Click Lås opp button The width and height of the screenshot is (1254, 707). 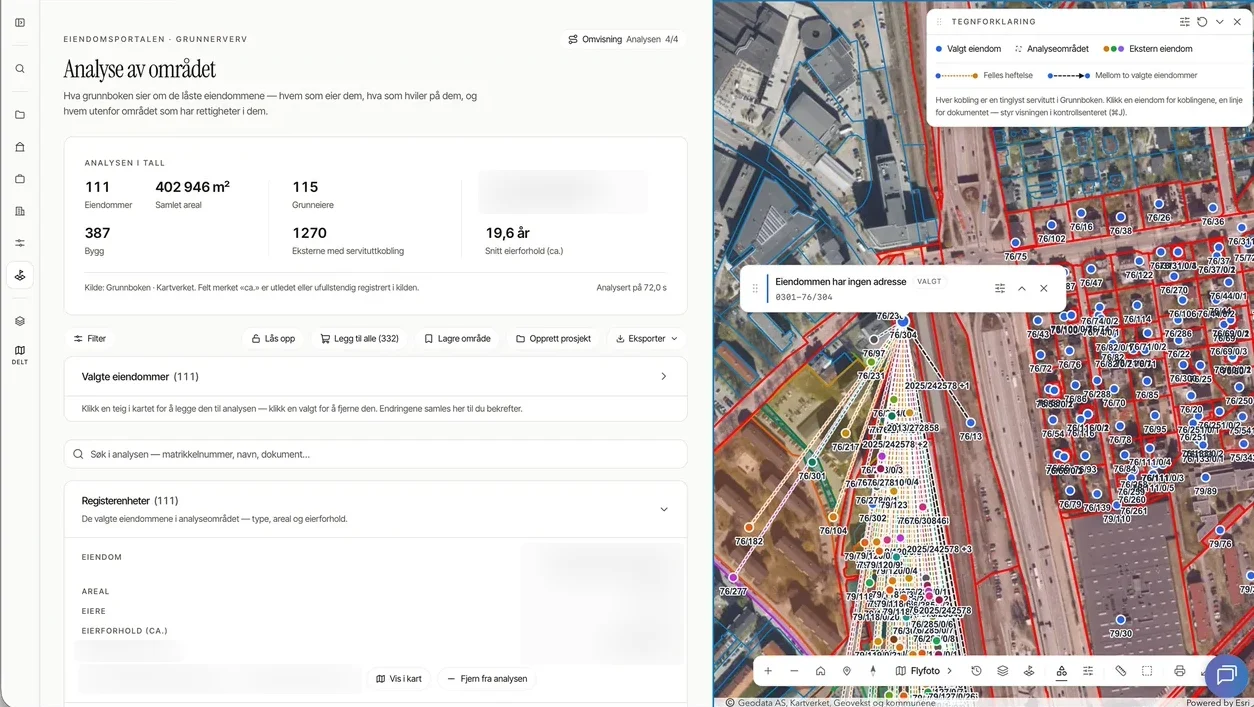pos(272,338)
